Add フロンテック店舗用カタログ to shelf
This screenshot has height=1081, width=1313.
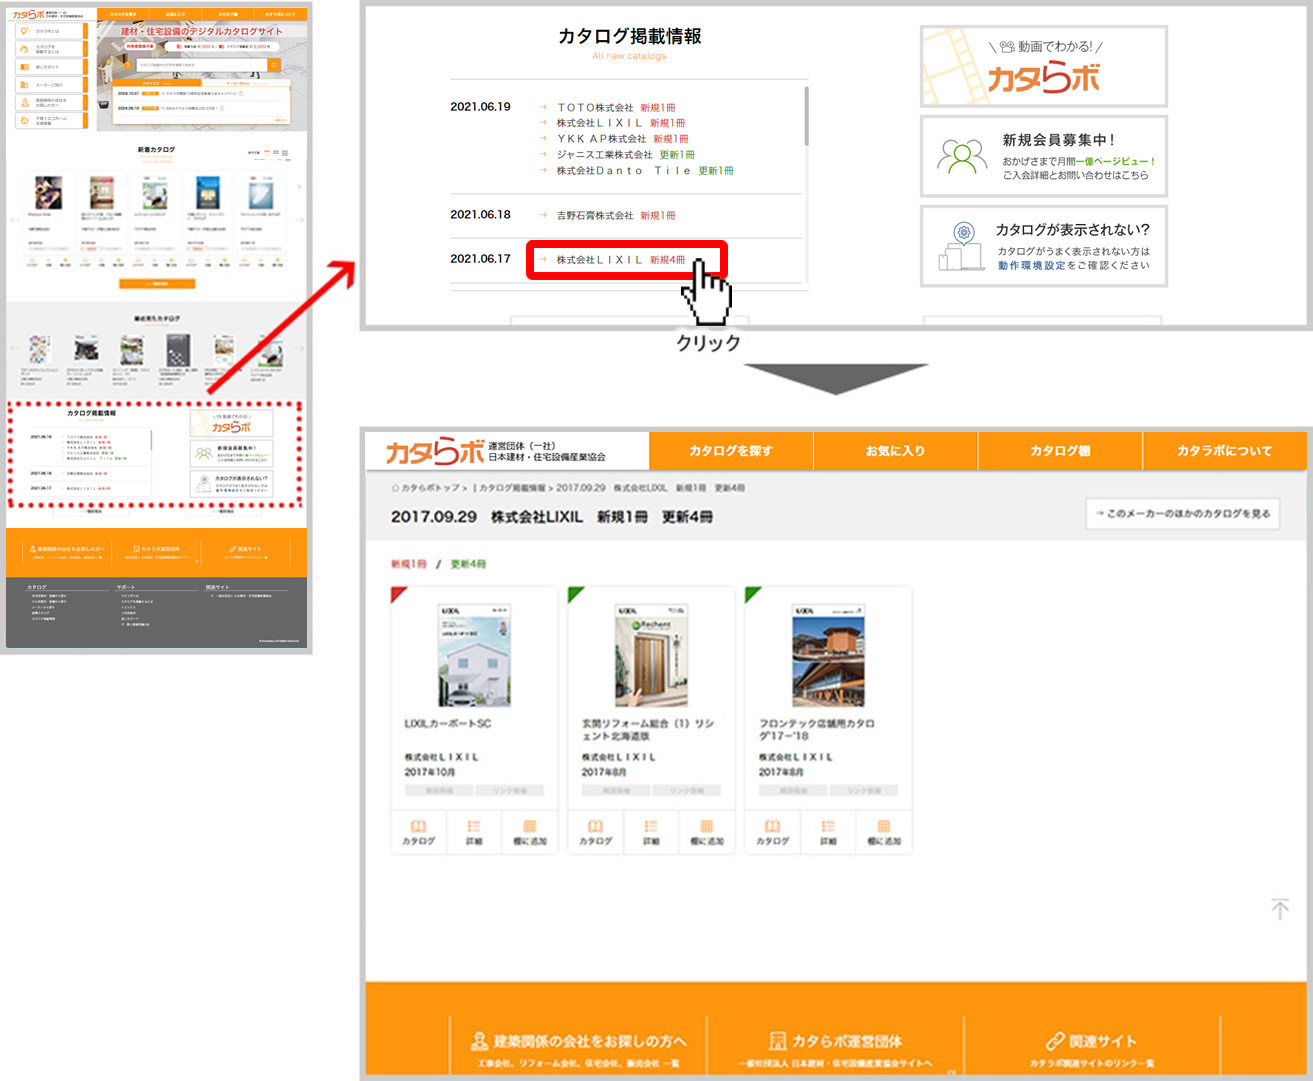coord(884,831)
